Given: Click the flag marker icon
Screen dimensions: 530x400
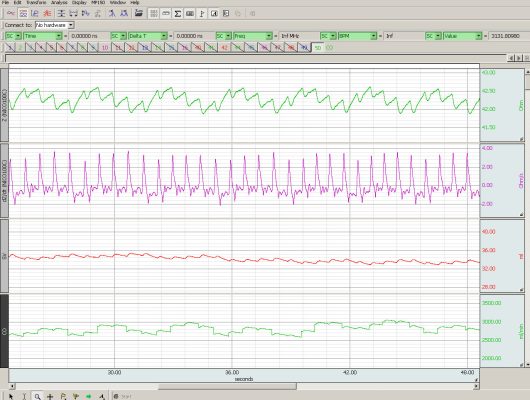Looking at the screenshot, I should pos(202,14).
